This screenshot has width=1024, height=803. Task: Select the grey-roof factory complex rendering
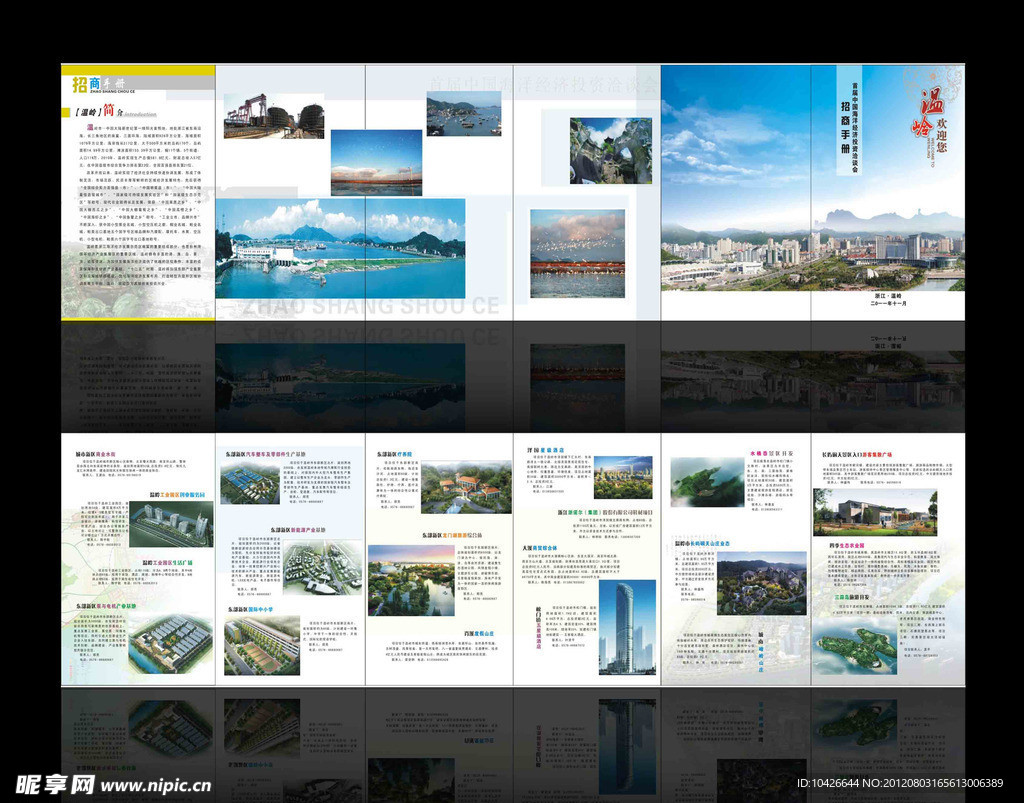pos(171,644)
